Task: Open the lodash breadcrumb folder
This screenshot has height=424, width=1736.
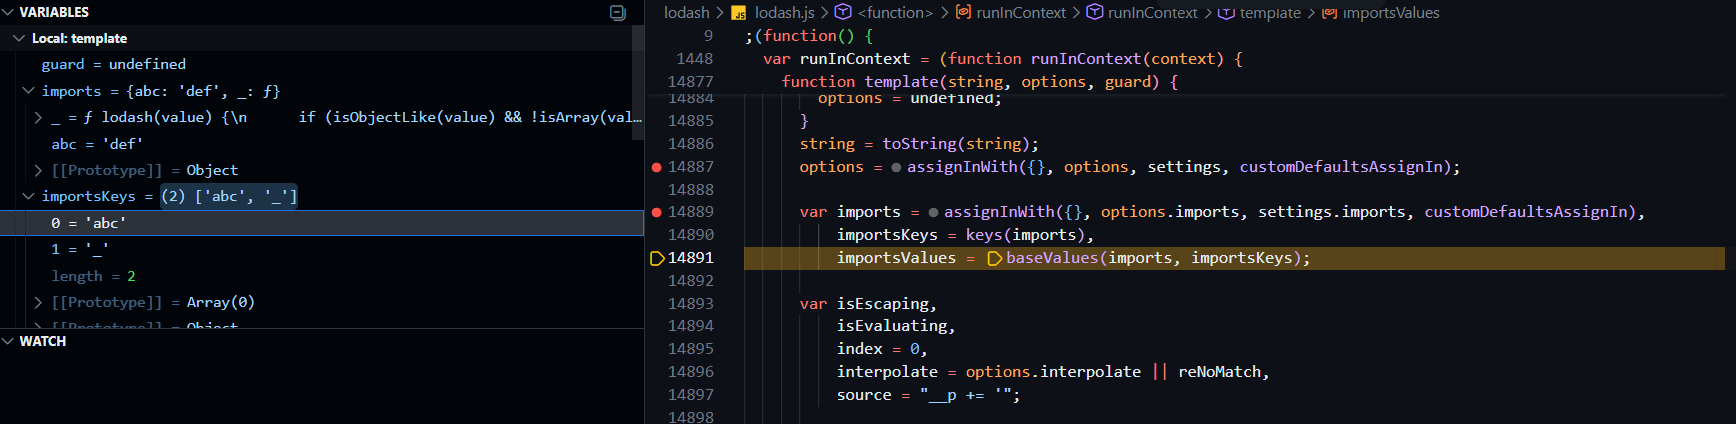Action: (x=686, y=12)
